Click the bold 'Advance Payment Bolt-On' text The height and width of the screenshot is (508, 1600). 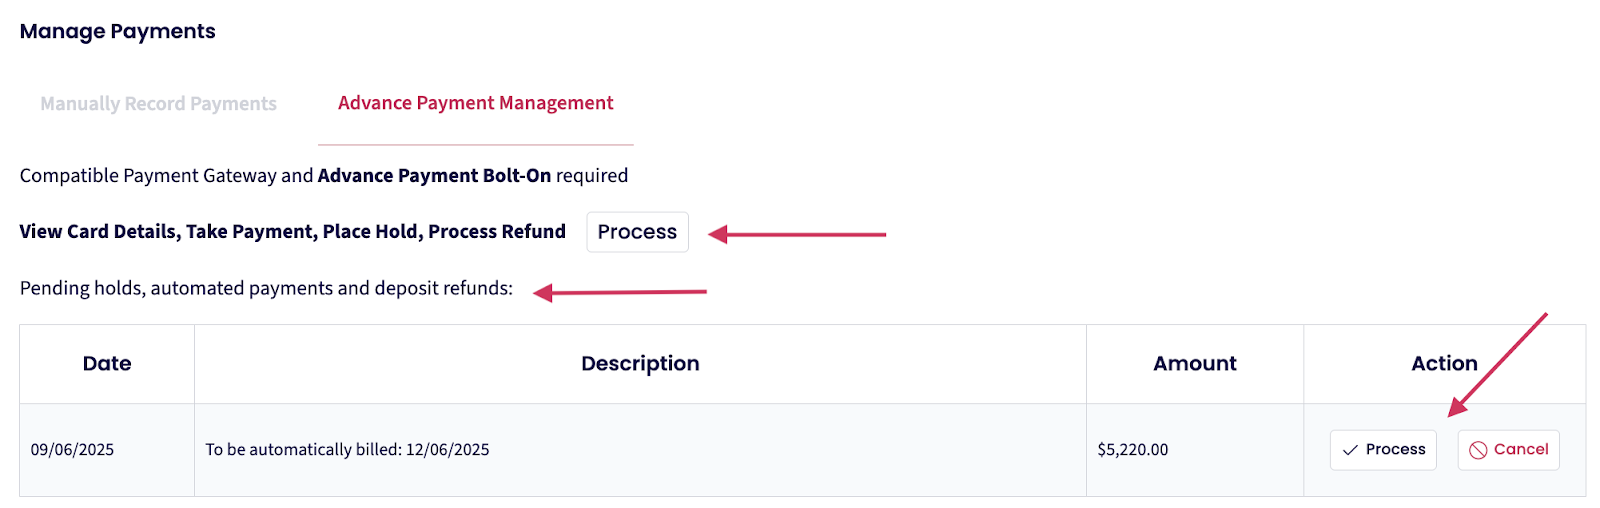(x=434, y=176)
